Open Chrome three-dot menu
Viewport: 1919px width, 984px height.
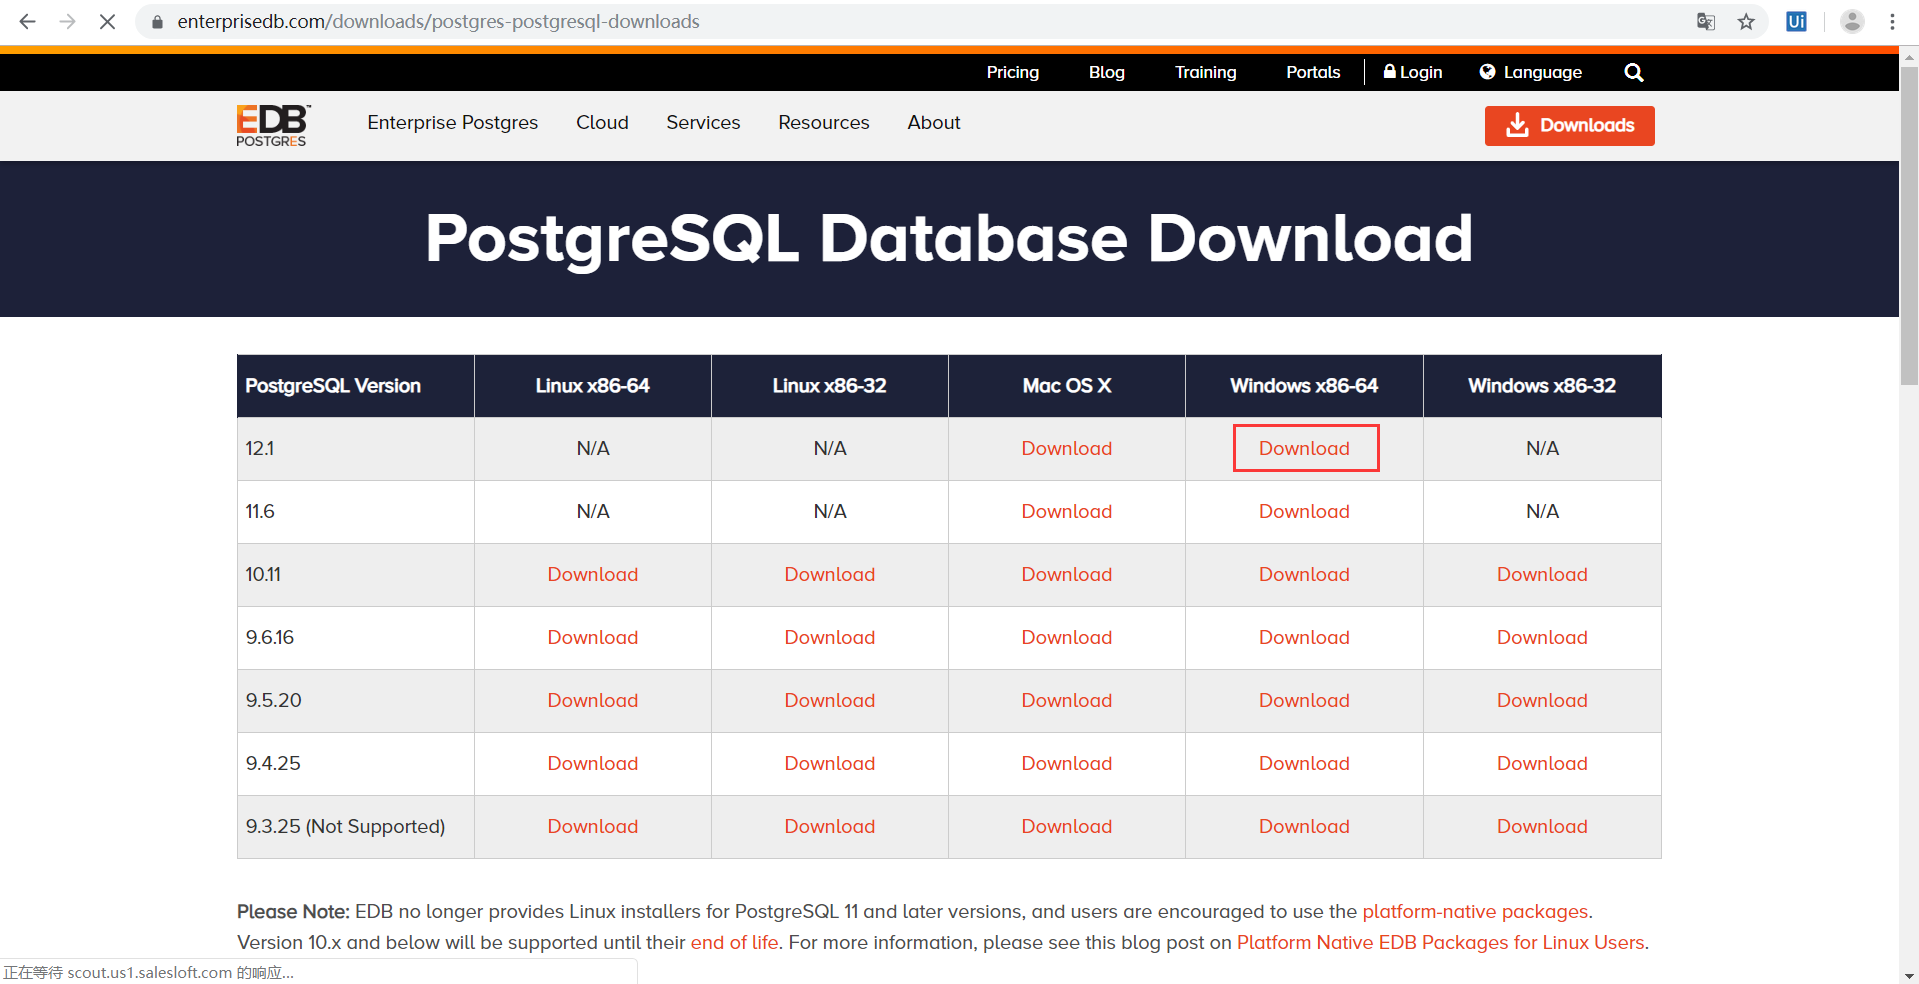[x=1892, y=21]
